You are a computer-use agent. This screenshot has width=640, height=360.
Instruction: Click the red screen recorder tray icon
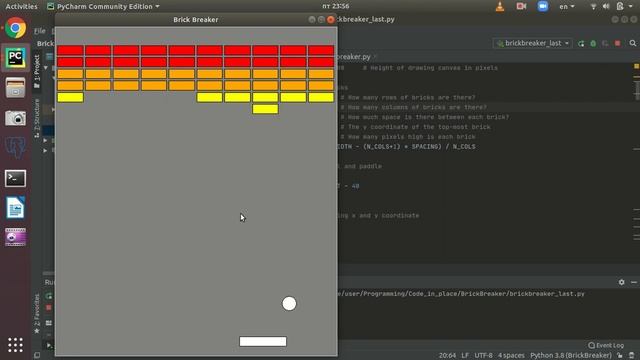pyautogui.click(x=521, y=6)
